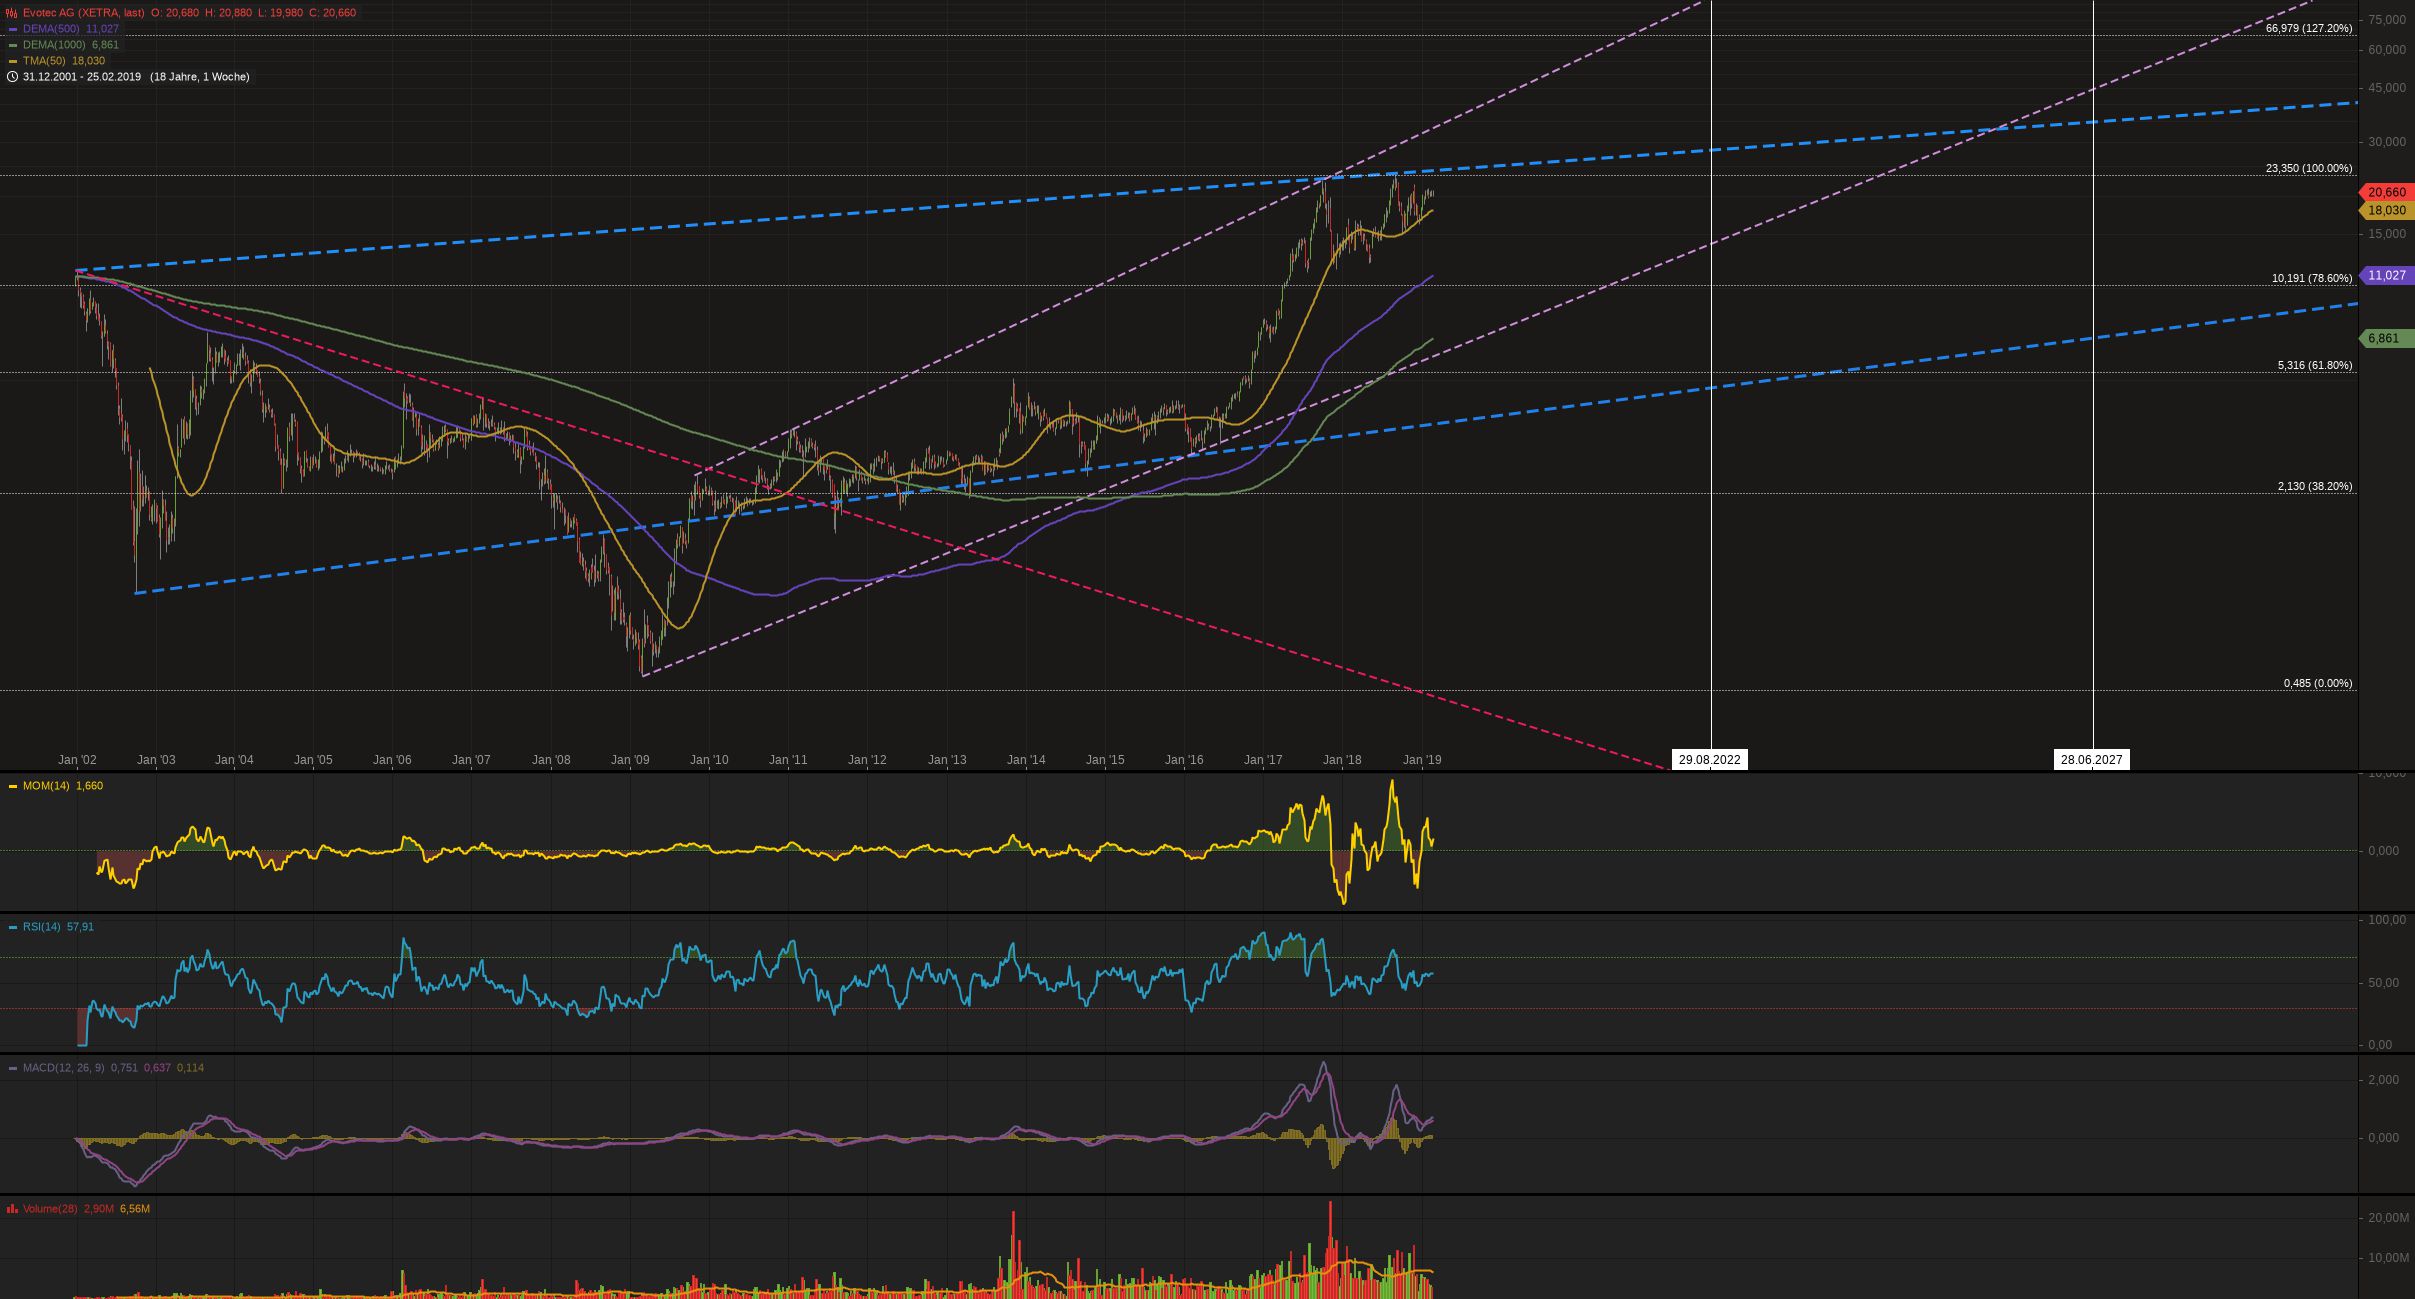This screenshot has width=2415, height=1299.
Task: Open the 31.12.2001 - 25.02.2019 date range
Action: coord(82,77)
